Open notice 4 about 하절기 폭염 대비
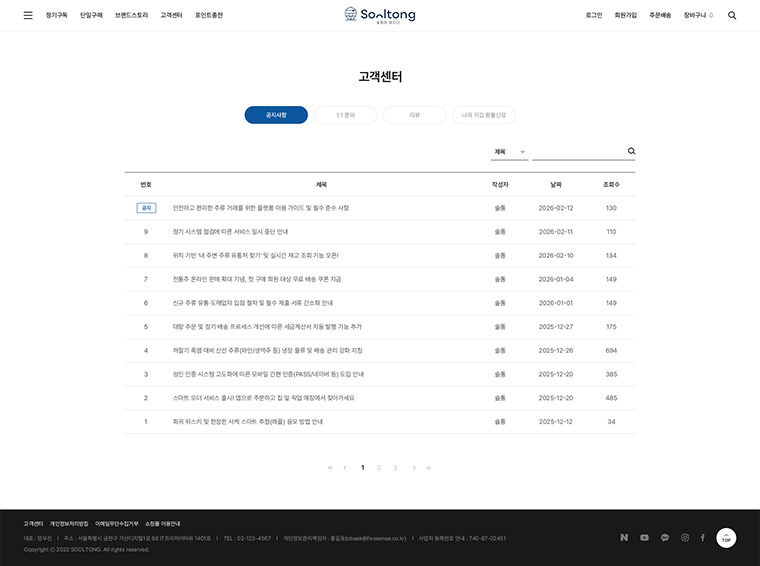Viewport: 760px width, 566px height. click(268, 350)
